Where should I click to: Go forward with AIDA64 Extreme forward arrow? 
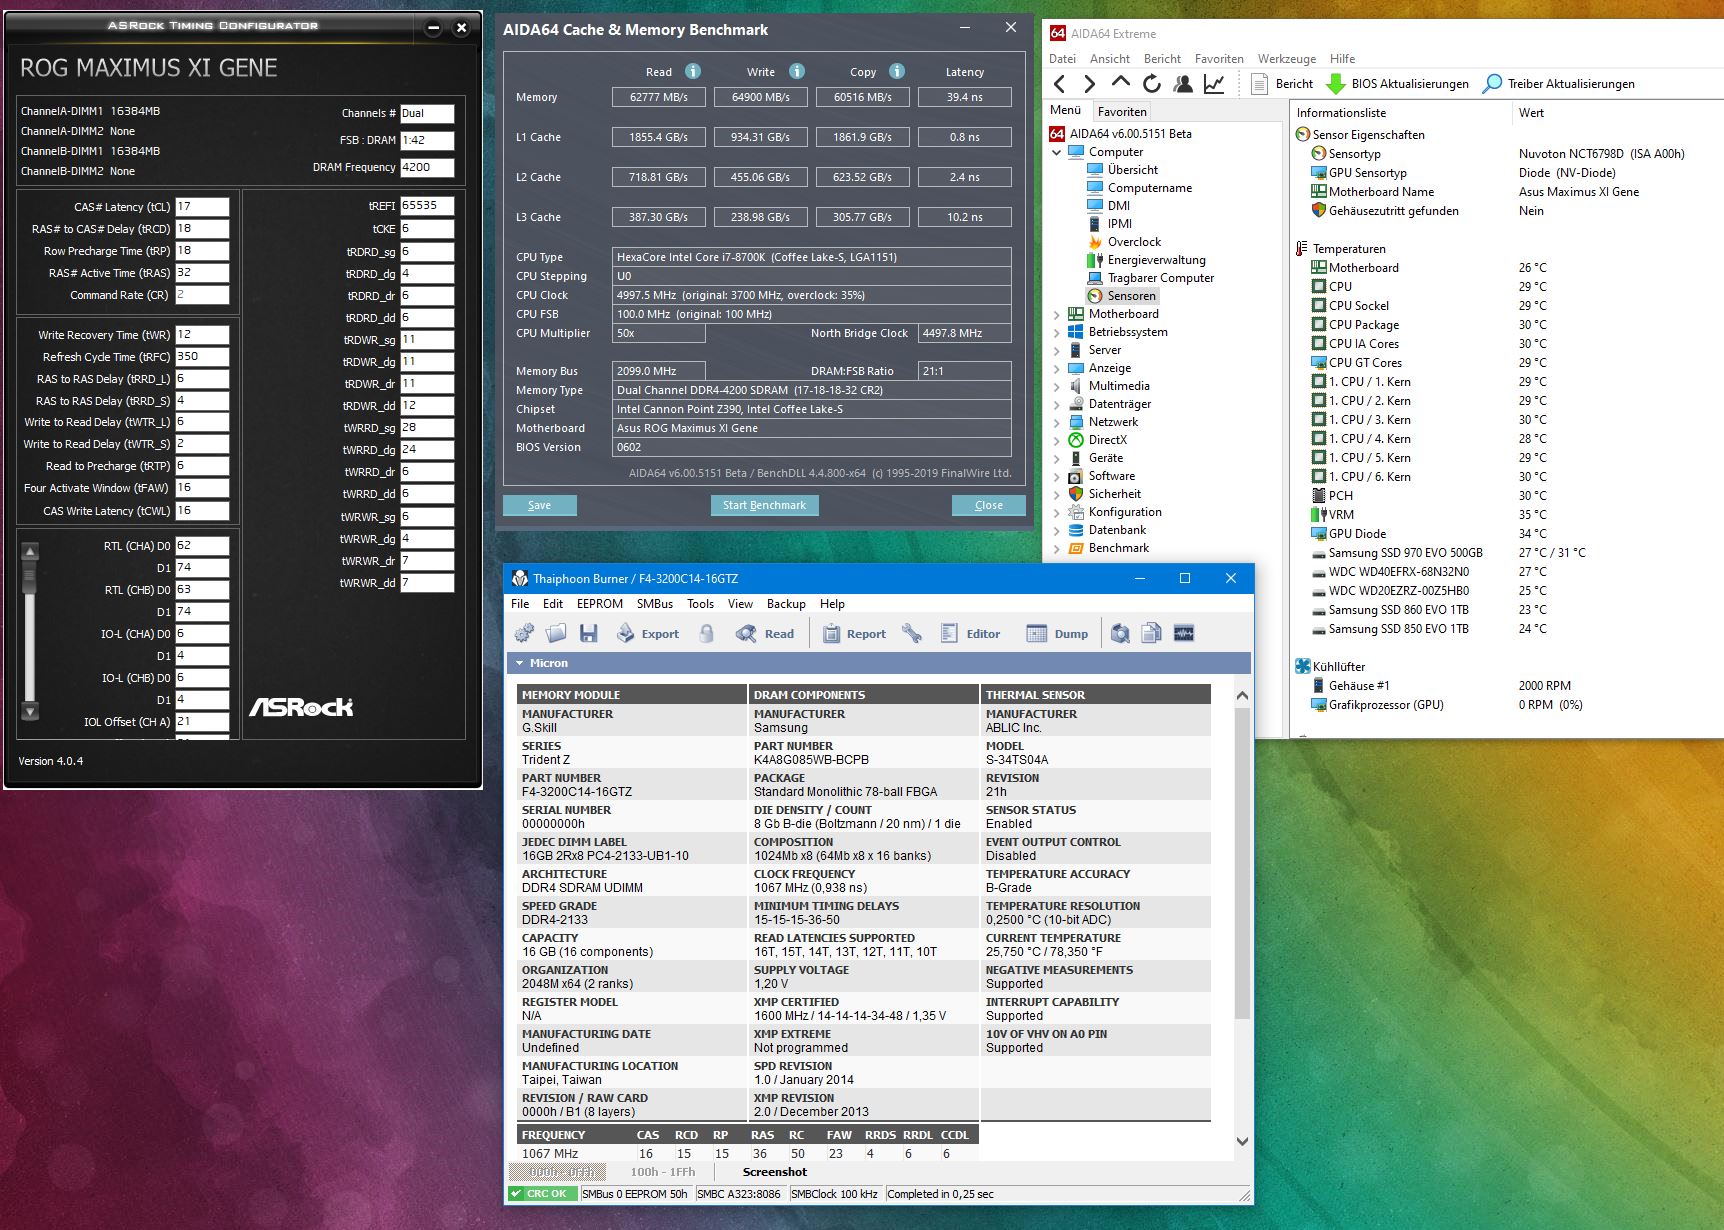click(x=1090, y=84)
